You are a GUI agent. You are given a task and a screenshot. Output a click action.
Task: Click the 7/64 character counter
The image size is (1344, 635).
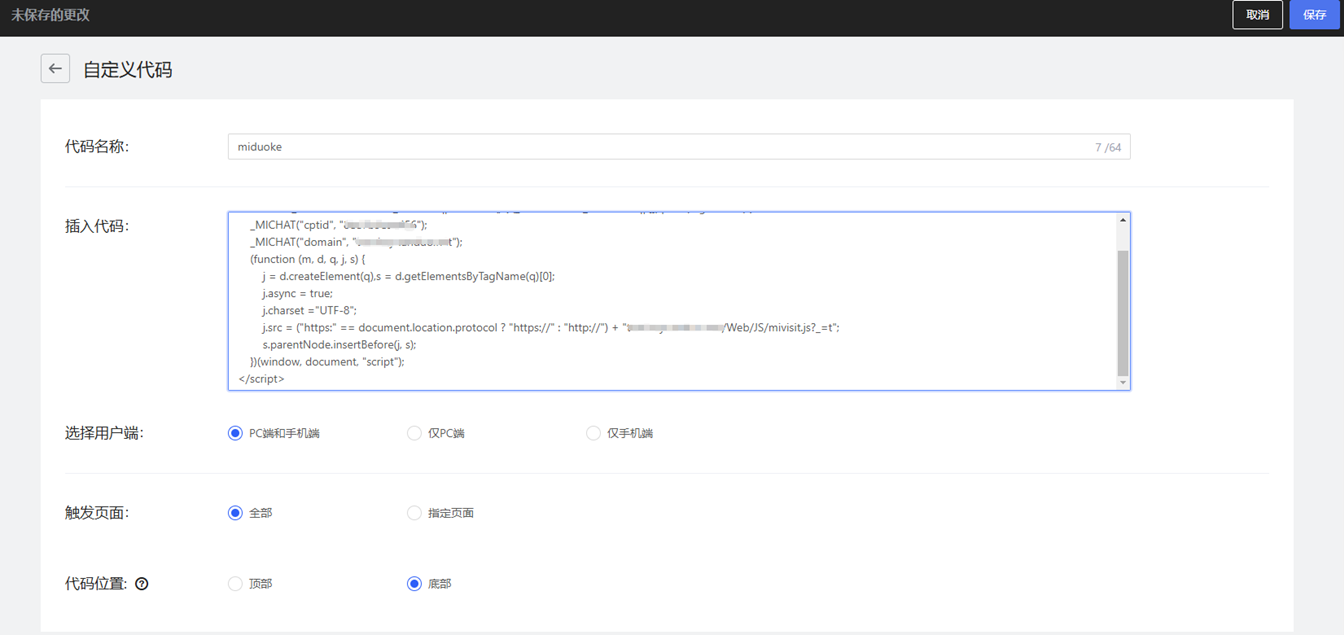click(x=1107, y=148)
